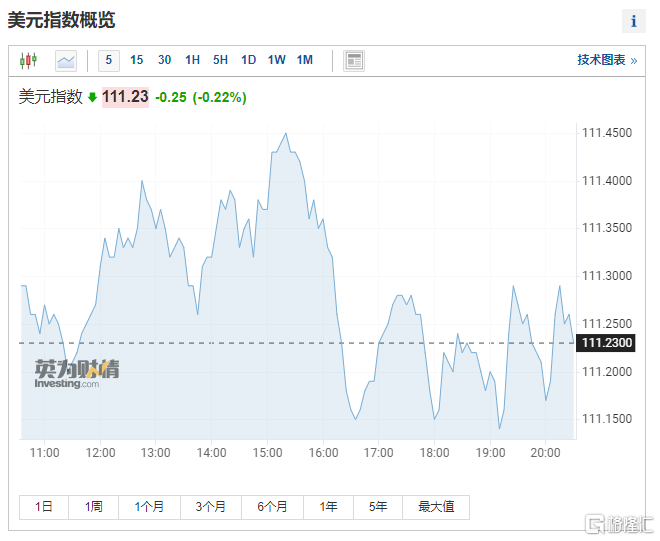Choose the 5年 time range
Image resolution: width=660 pixels, height=541 pixels.
tap(378, 507)
